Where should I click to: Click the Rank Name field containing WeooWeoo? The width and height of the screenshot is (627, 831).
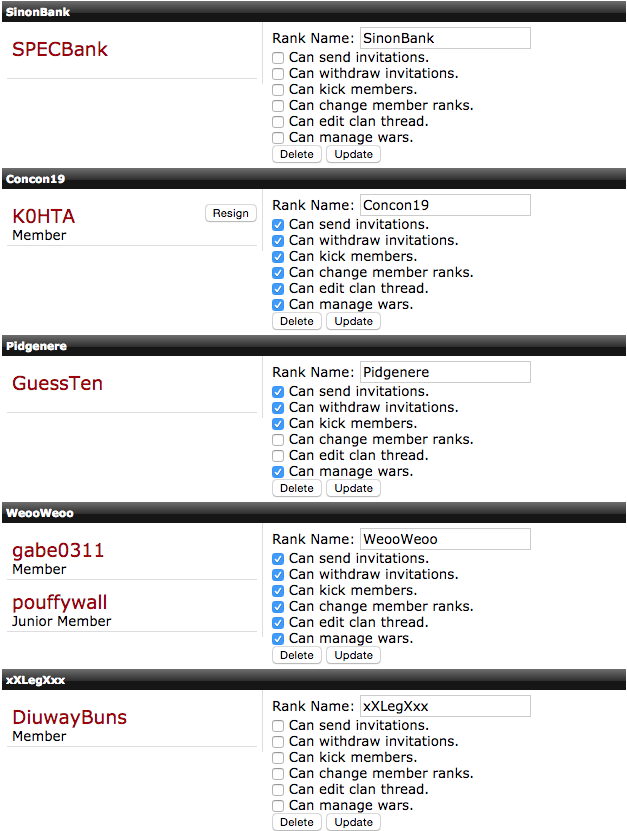click(445, 539)
